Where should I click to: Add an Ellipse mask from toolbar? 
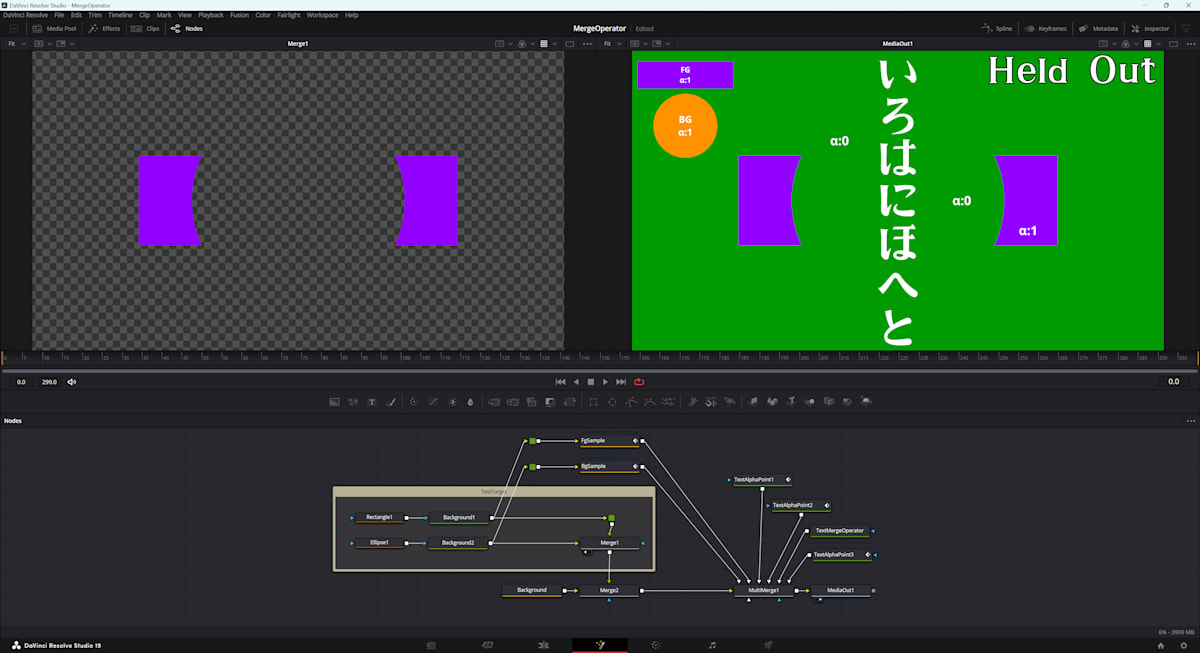point(612,402)
